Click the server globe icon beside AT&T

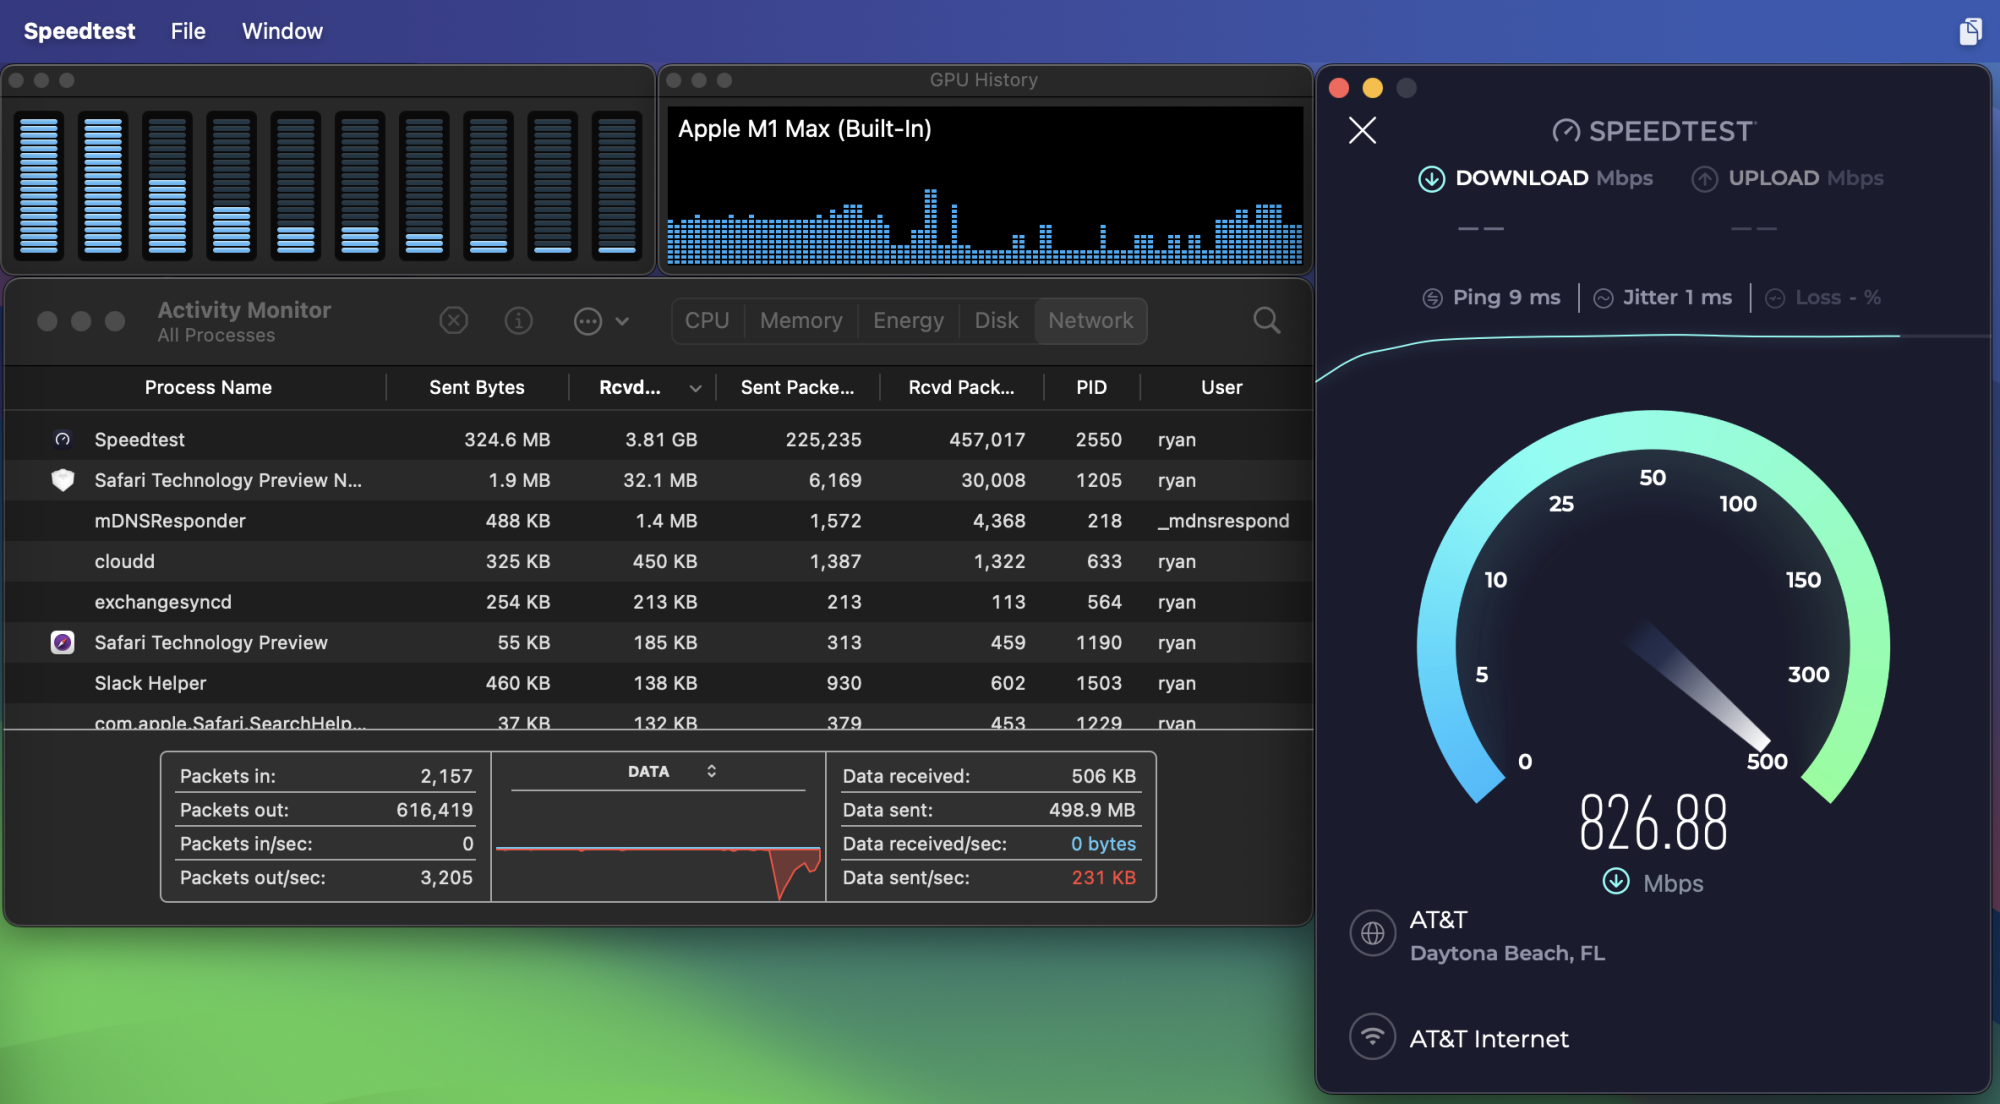(1373, 933)
